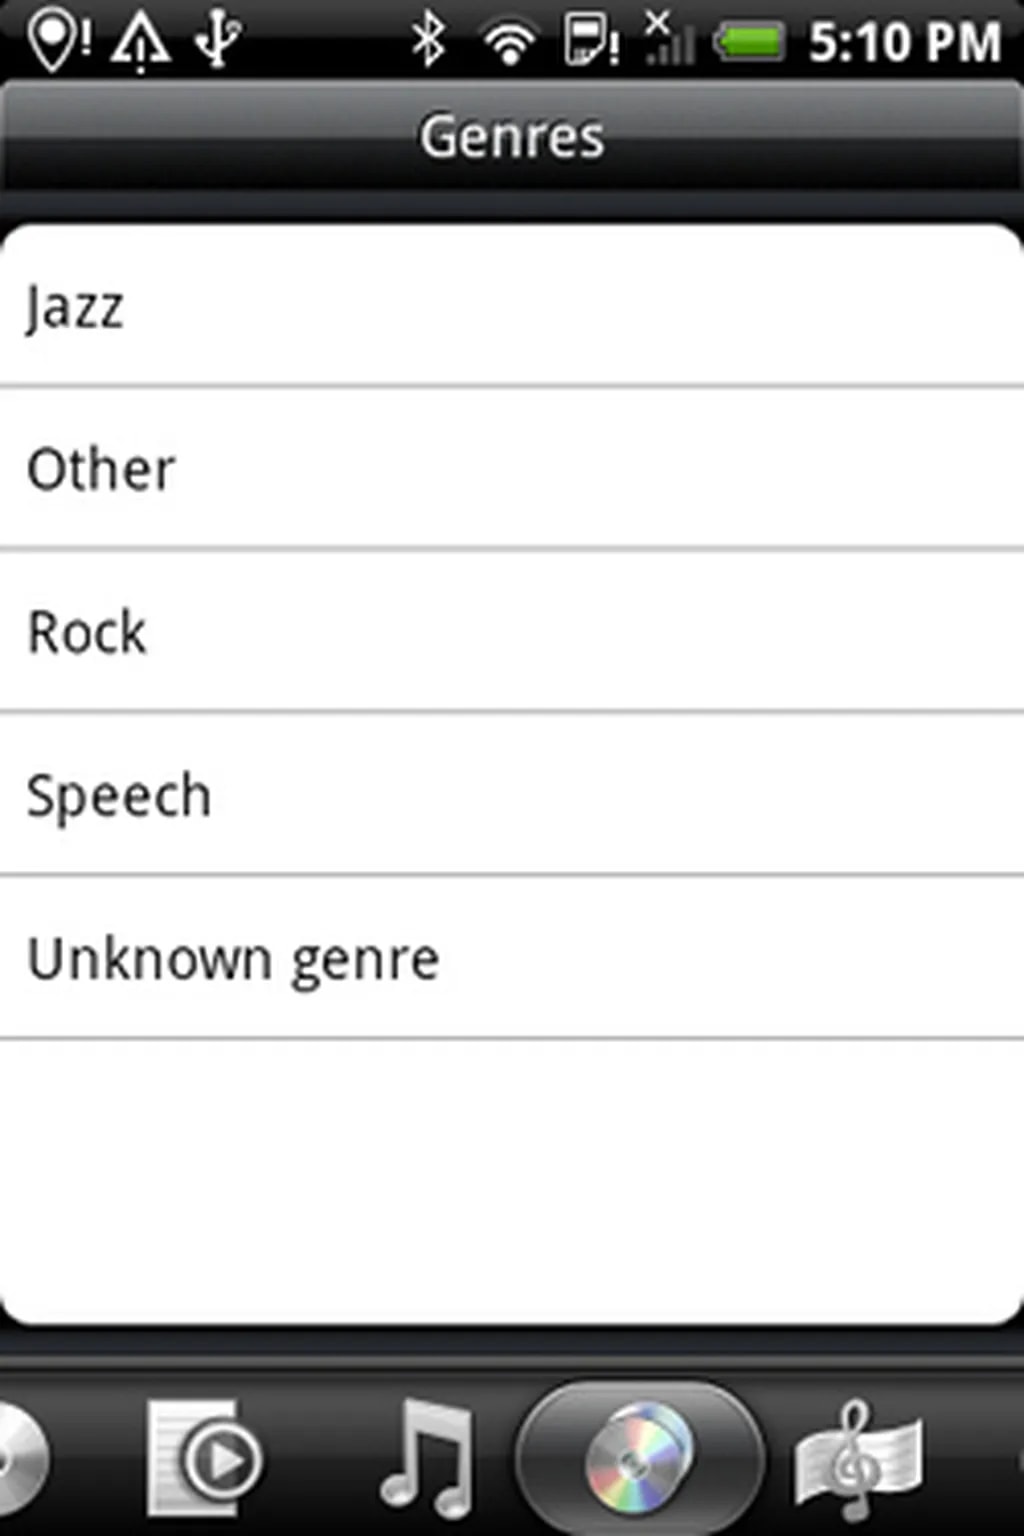
Task: Tap the SD card alert icon
Action: click(x=590, y=40)
